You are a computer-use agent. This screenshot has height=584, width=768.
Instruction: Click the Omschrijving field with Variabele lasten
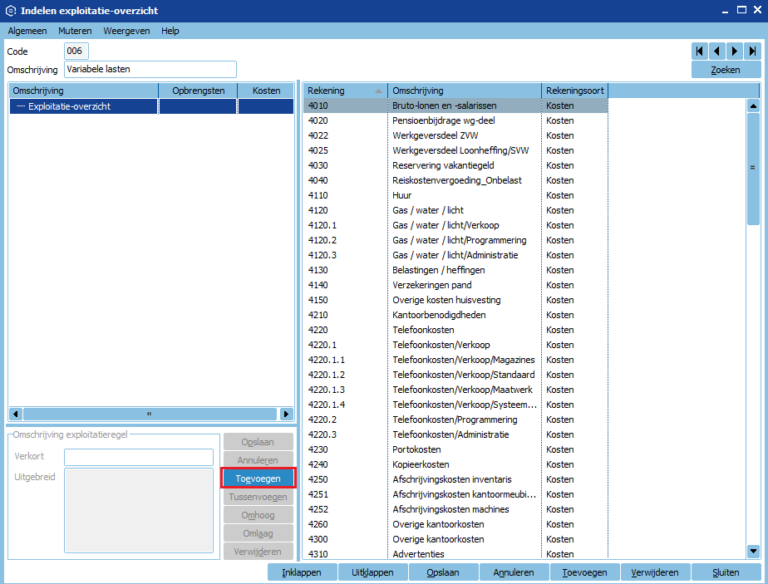click(150, 69)
